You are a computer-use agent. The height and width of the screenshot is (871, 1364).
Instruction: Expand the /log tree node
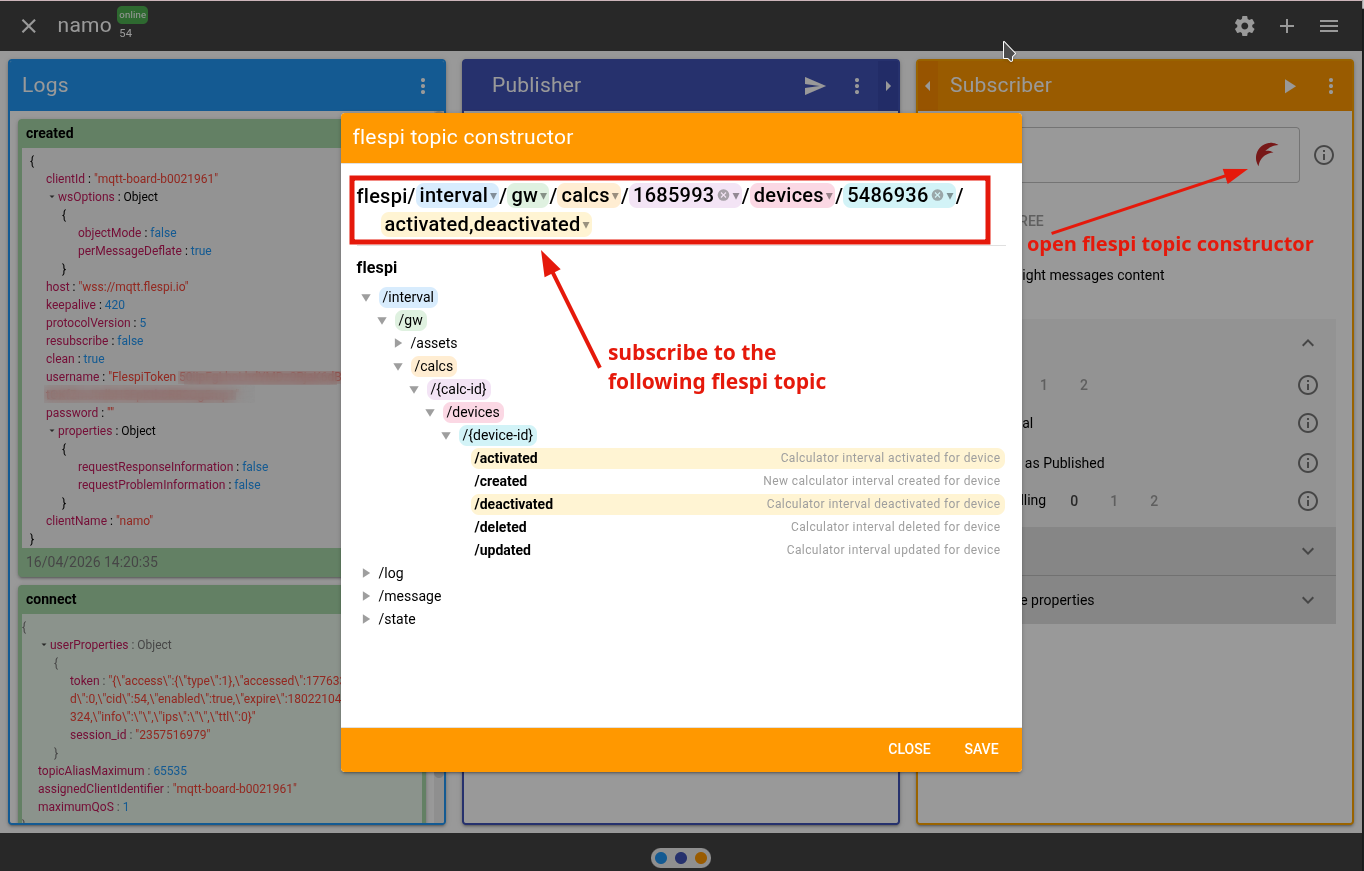click(x=366, y=573)
